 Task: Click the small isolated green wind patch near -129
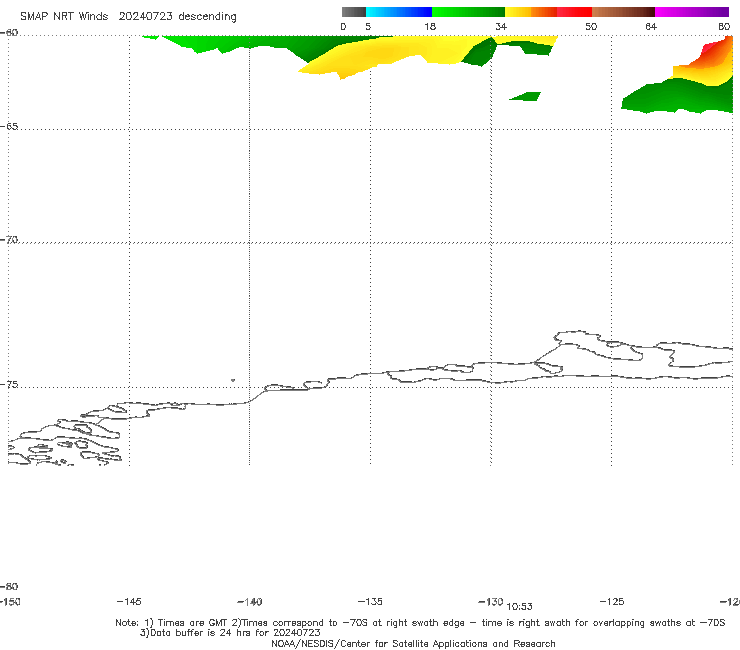(x=525, y=96)
